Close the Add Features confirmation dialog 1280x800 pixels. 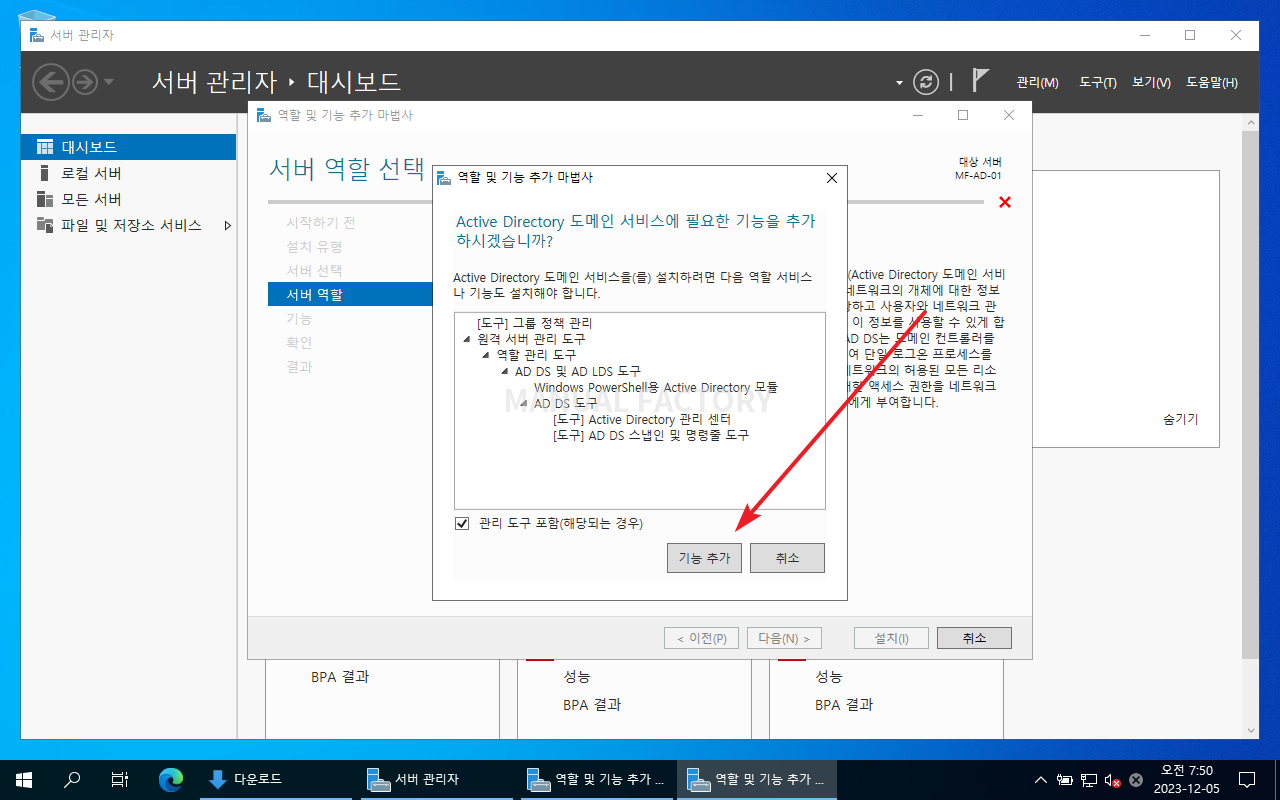tap(831, 178)
